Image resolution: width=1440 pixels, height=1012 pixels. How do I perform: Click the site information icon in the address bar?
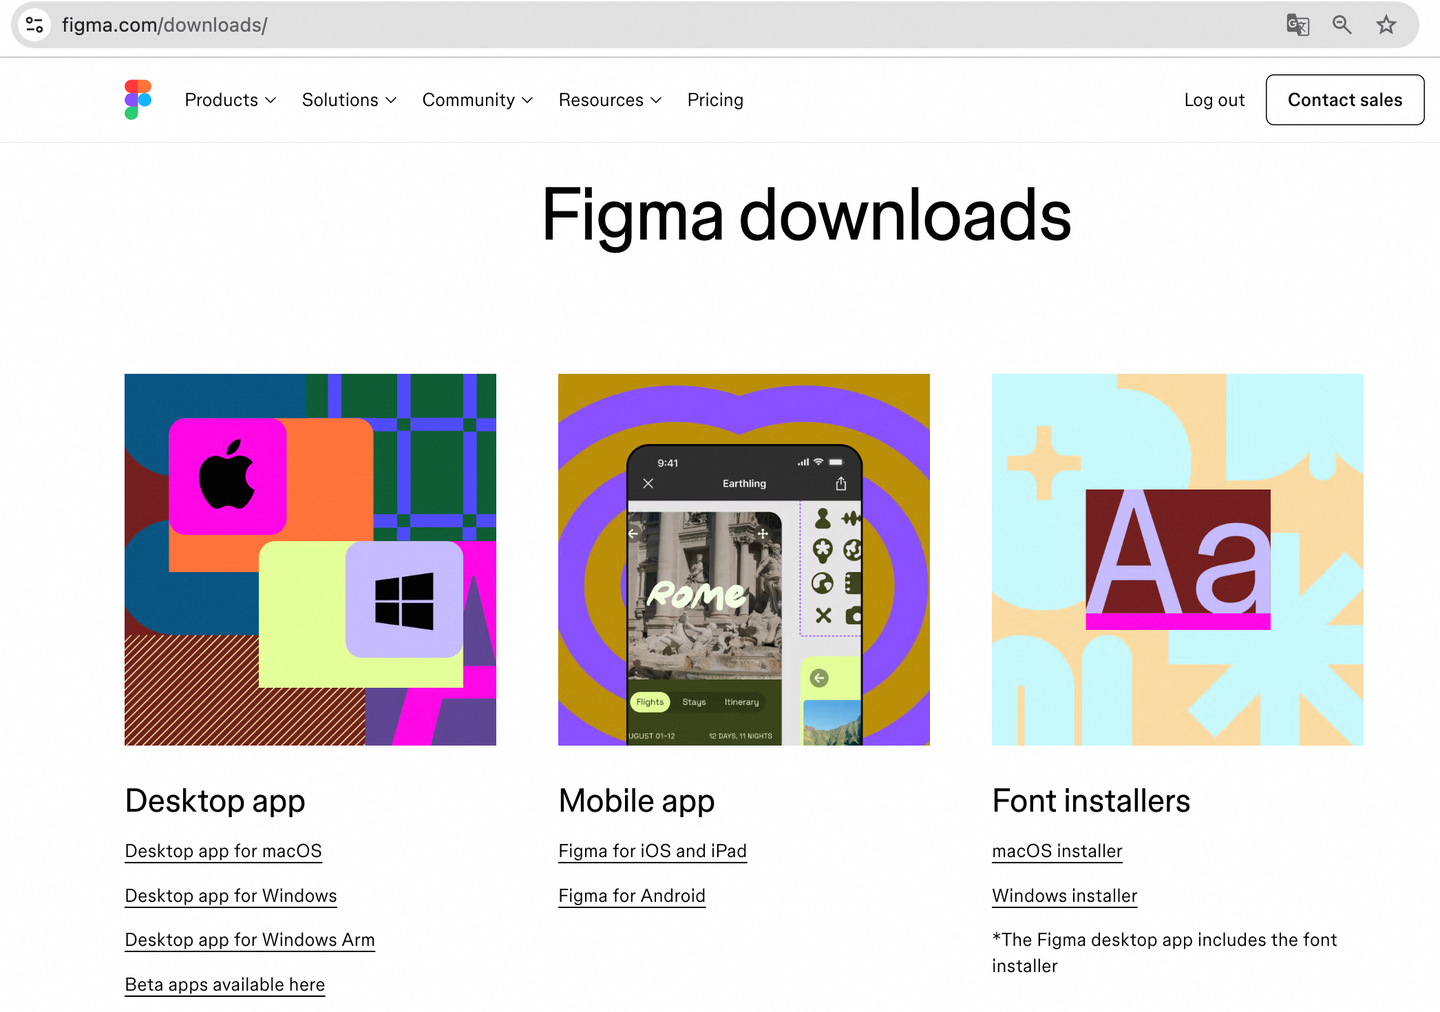coord(33,24)
